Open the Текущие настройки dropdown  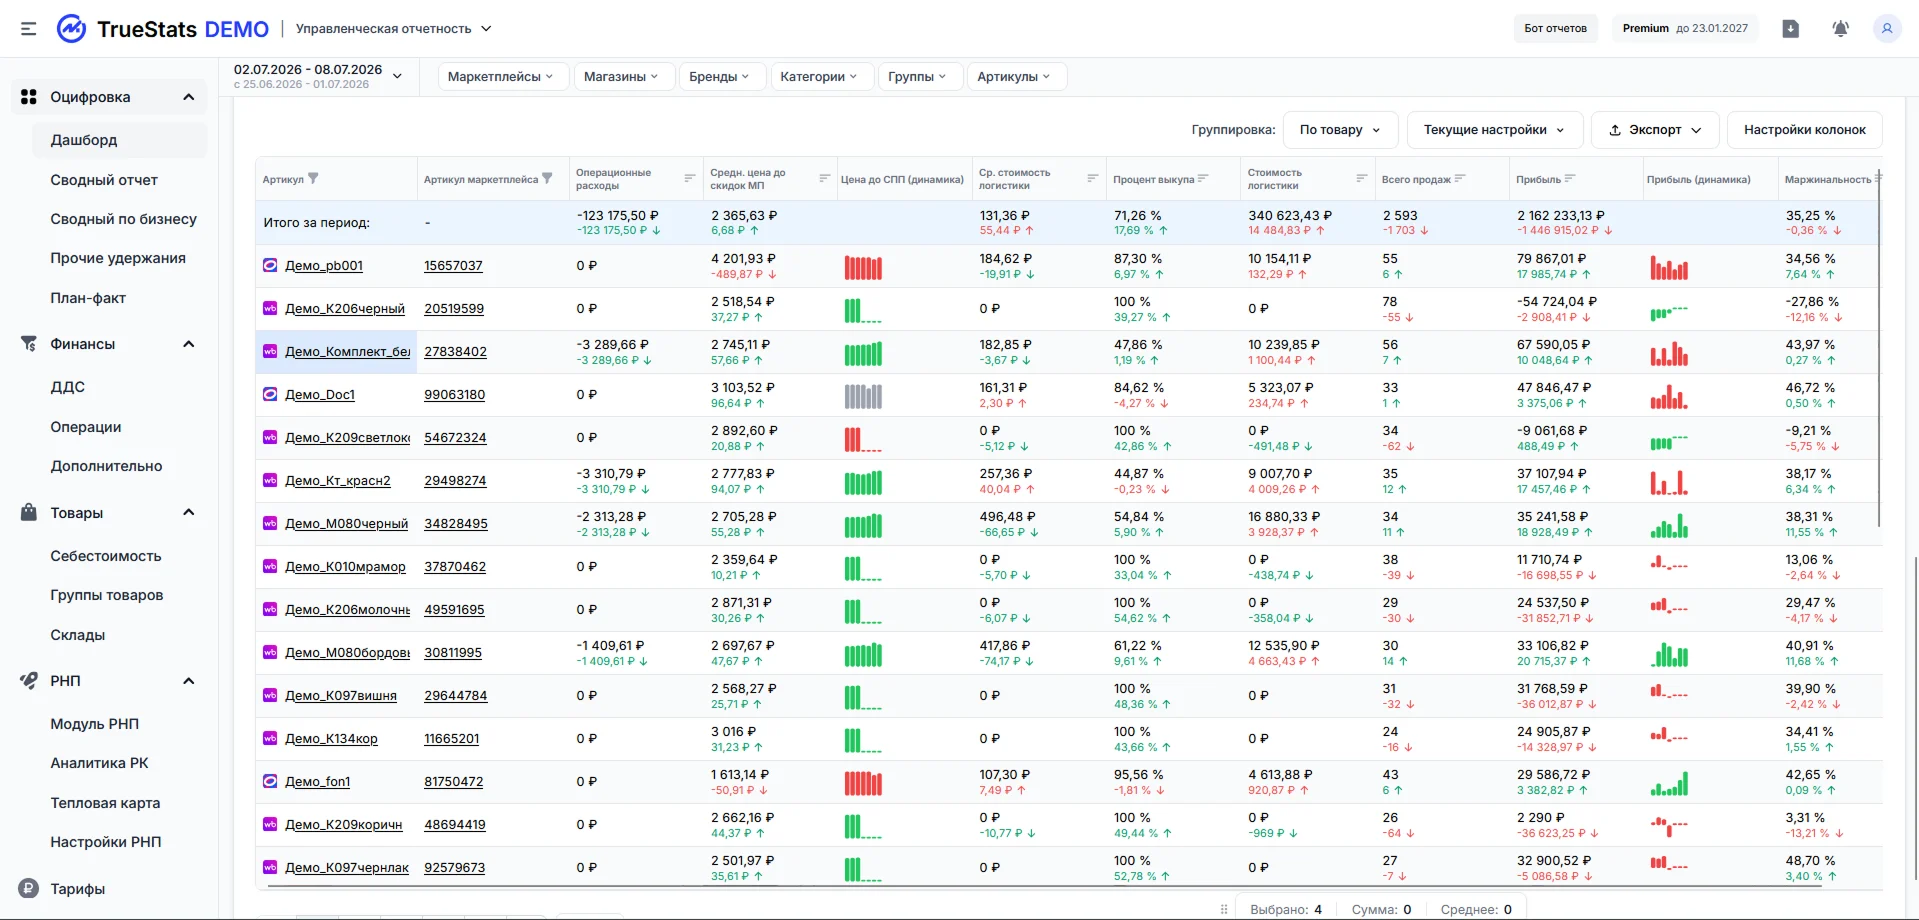coord(1495,130)
